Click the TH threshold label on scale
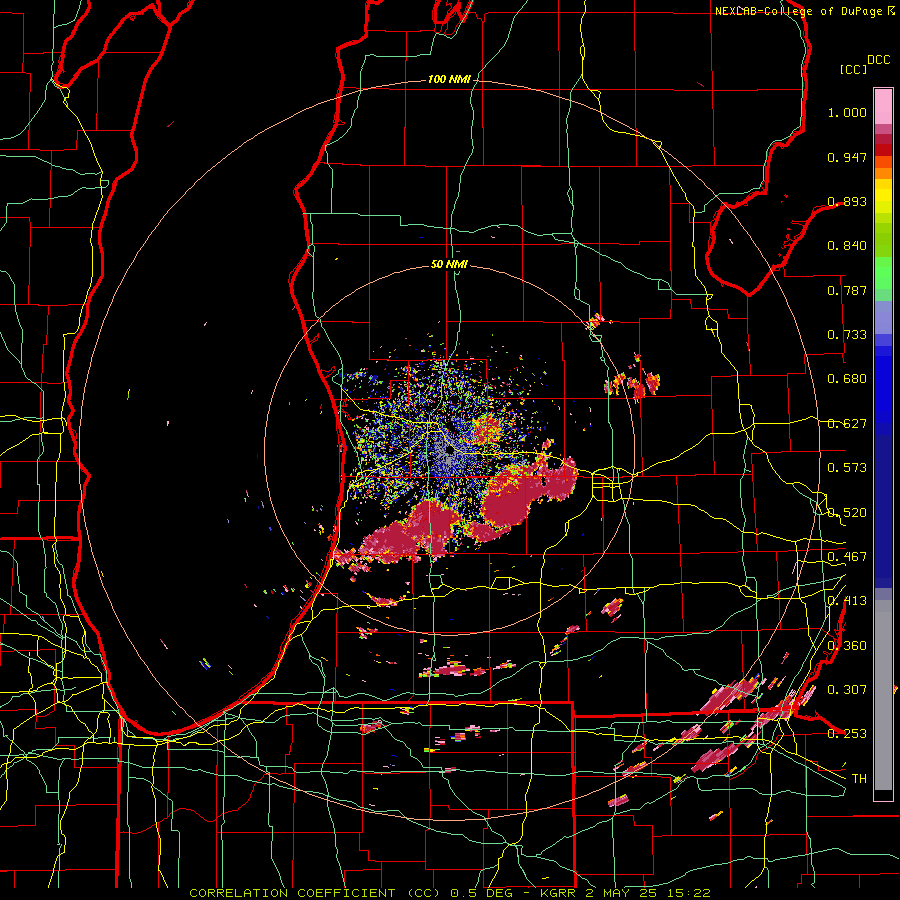 click(x=859, y=779)
